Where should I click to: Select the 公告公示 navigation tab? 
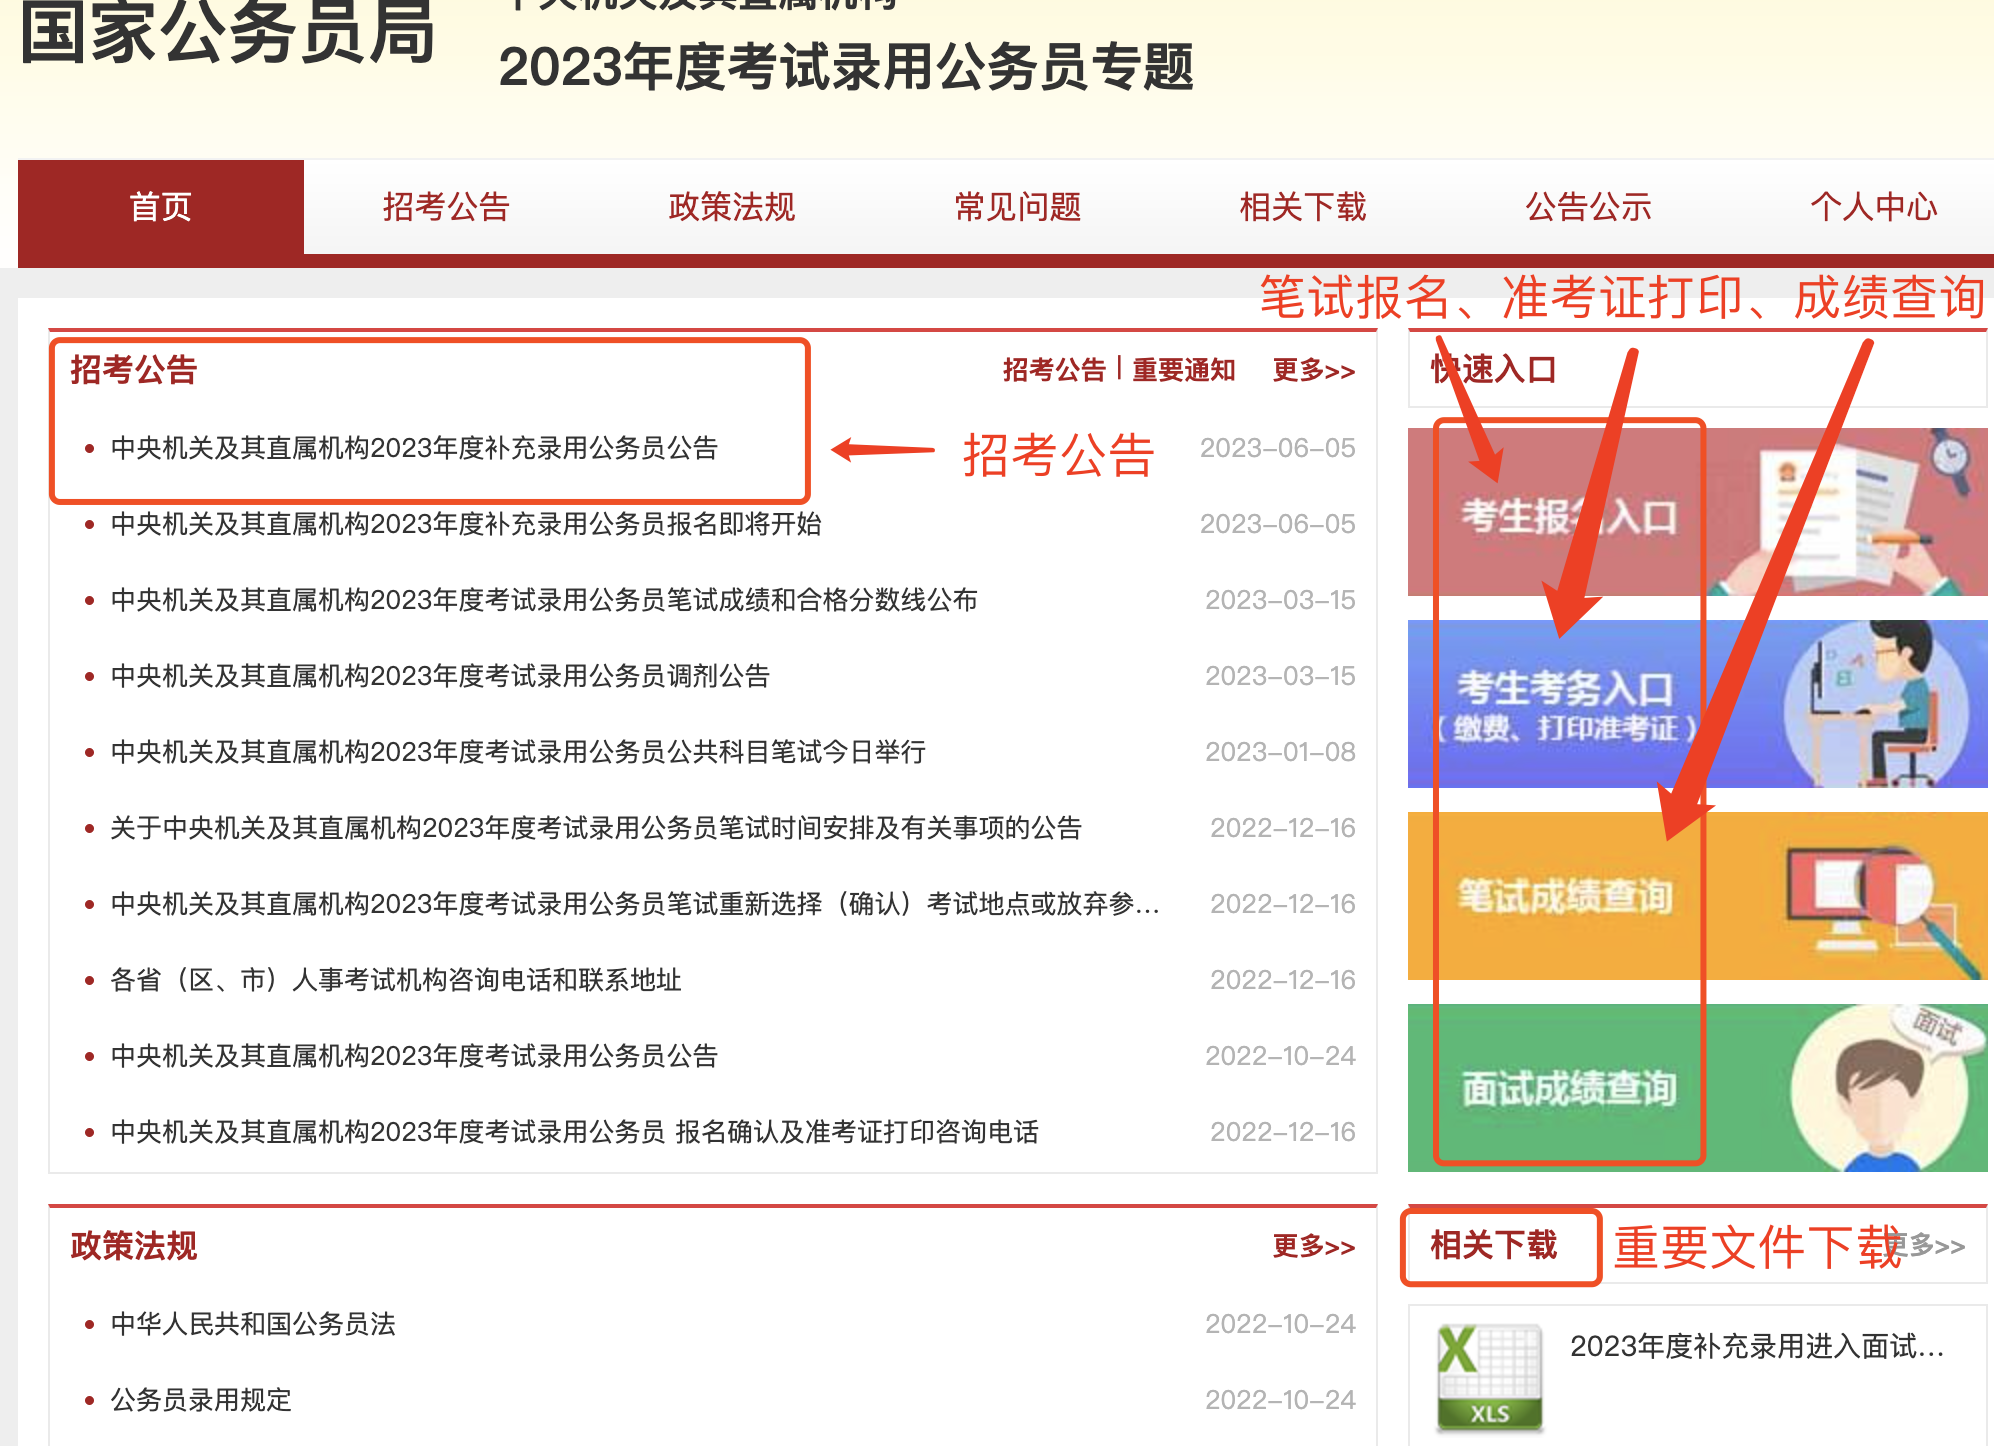tap(1588, 207)
